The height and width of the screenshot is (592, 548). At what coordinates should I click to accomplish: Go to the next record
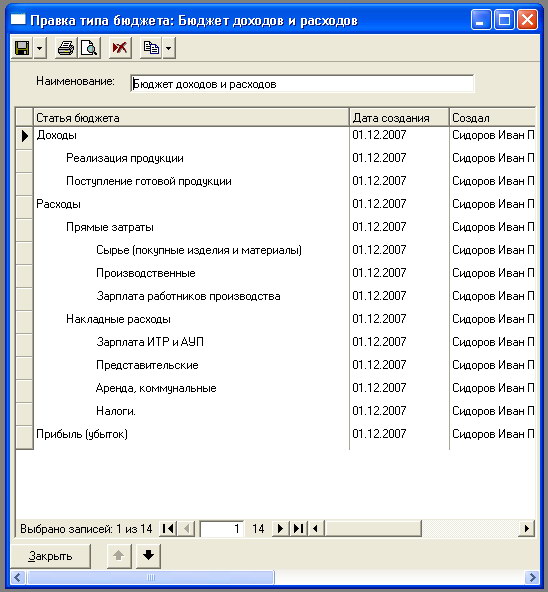click(x=280, y=529)
